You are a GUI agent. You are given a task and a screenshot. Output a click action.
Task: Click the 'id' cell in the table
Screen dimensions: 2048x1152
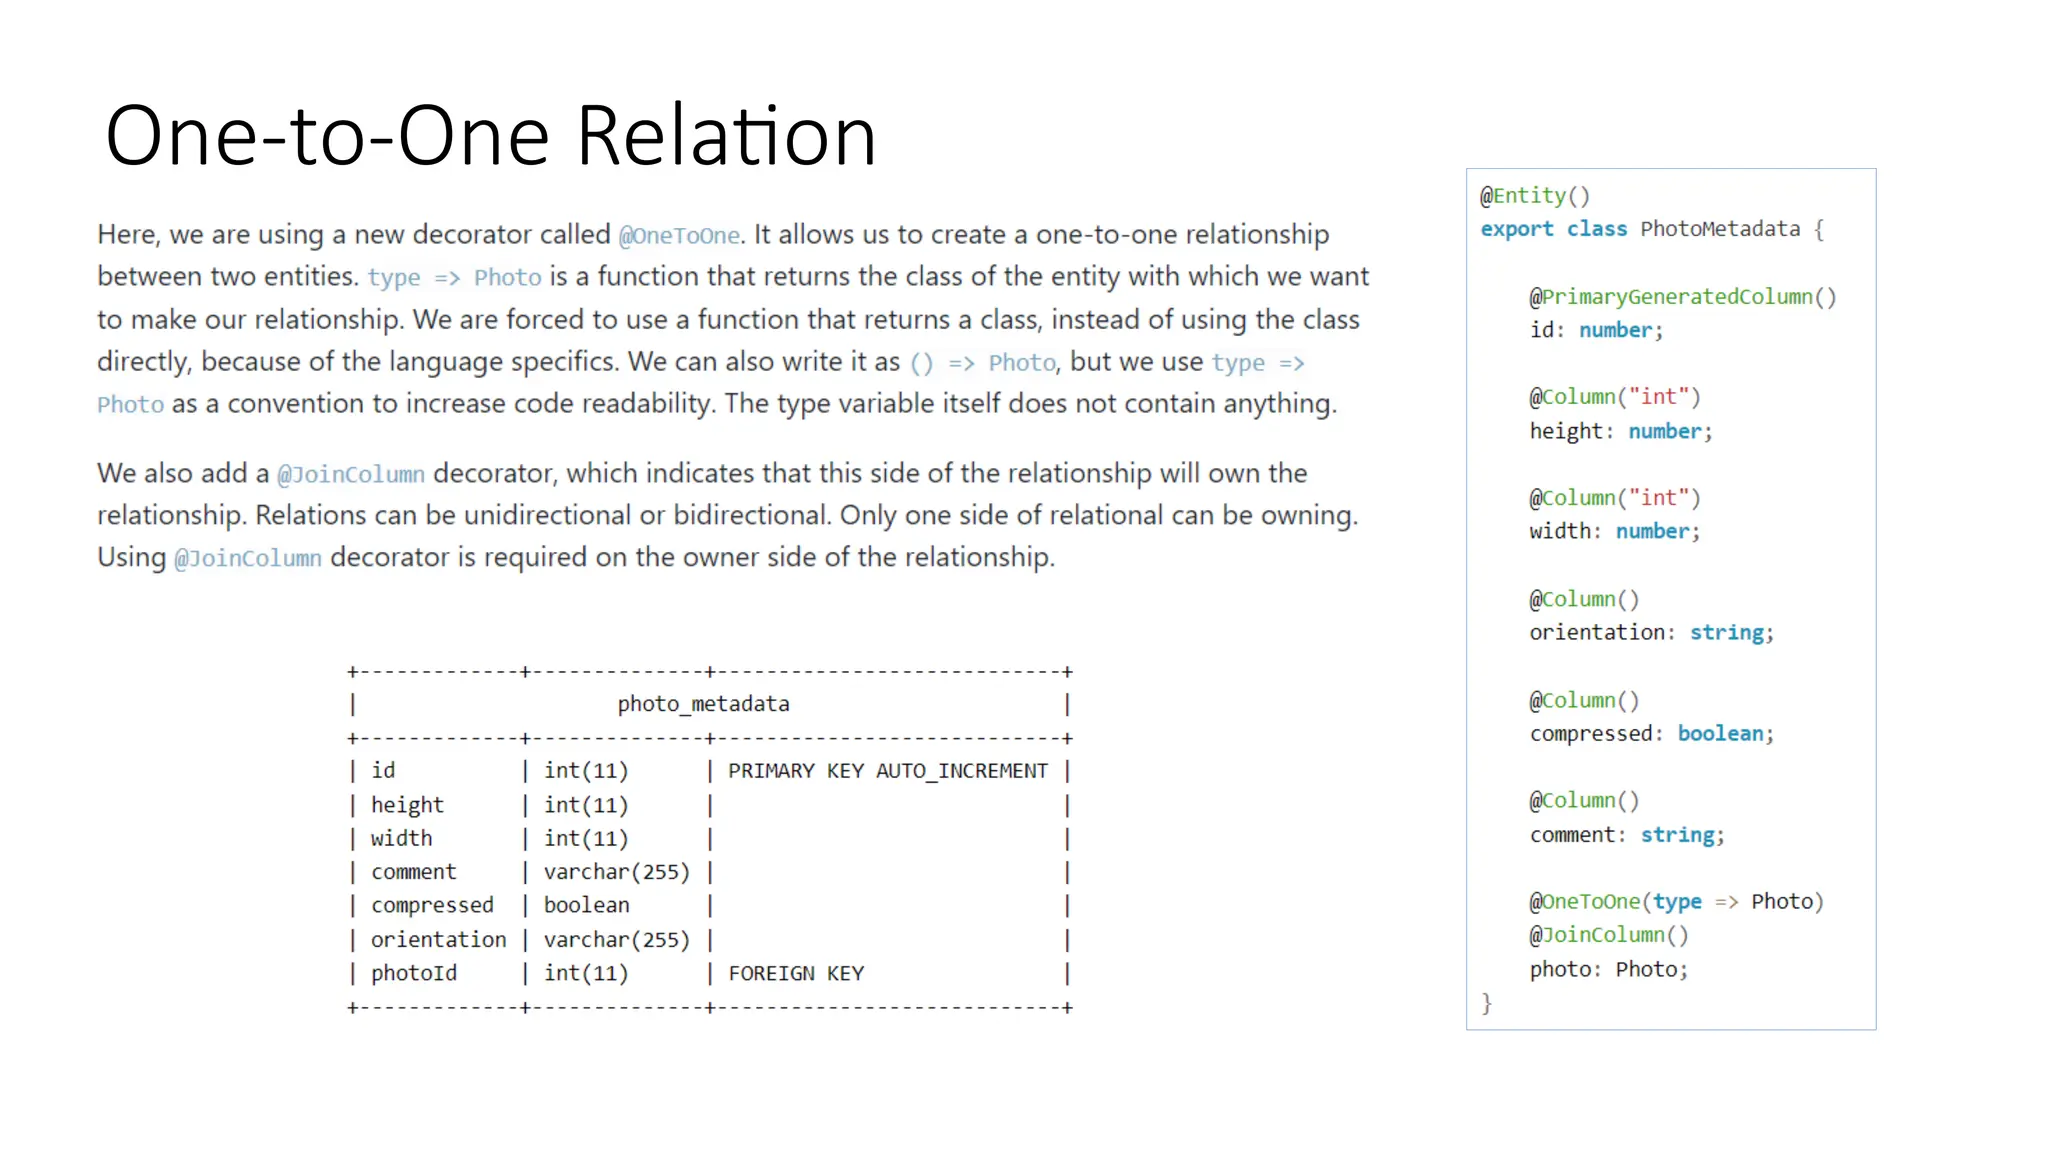383,770
